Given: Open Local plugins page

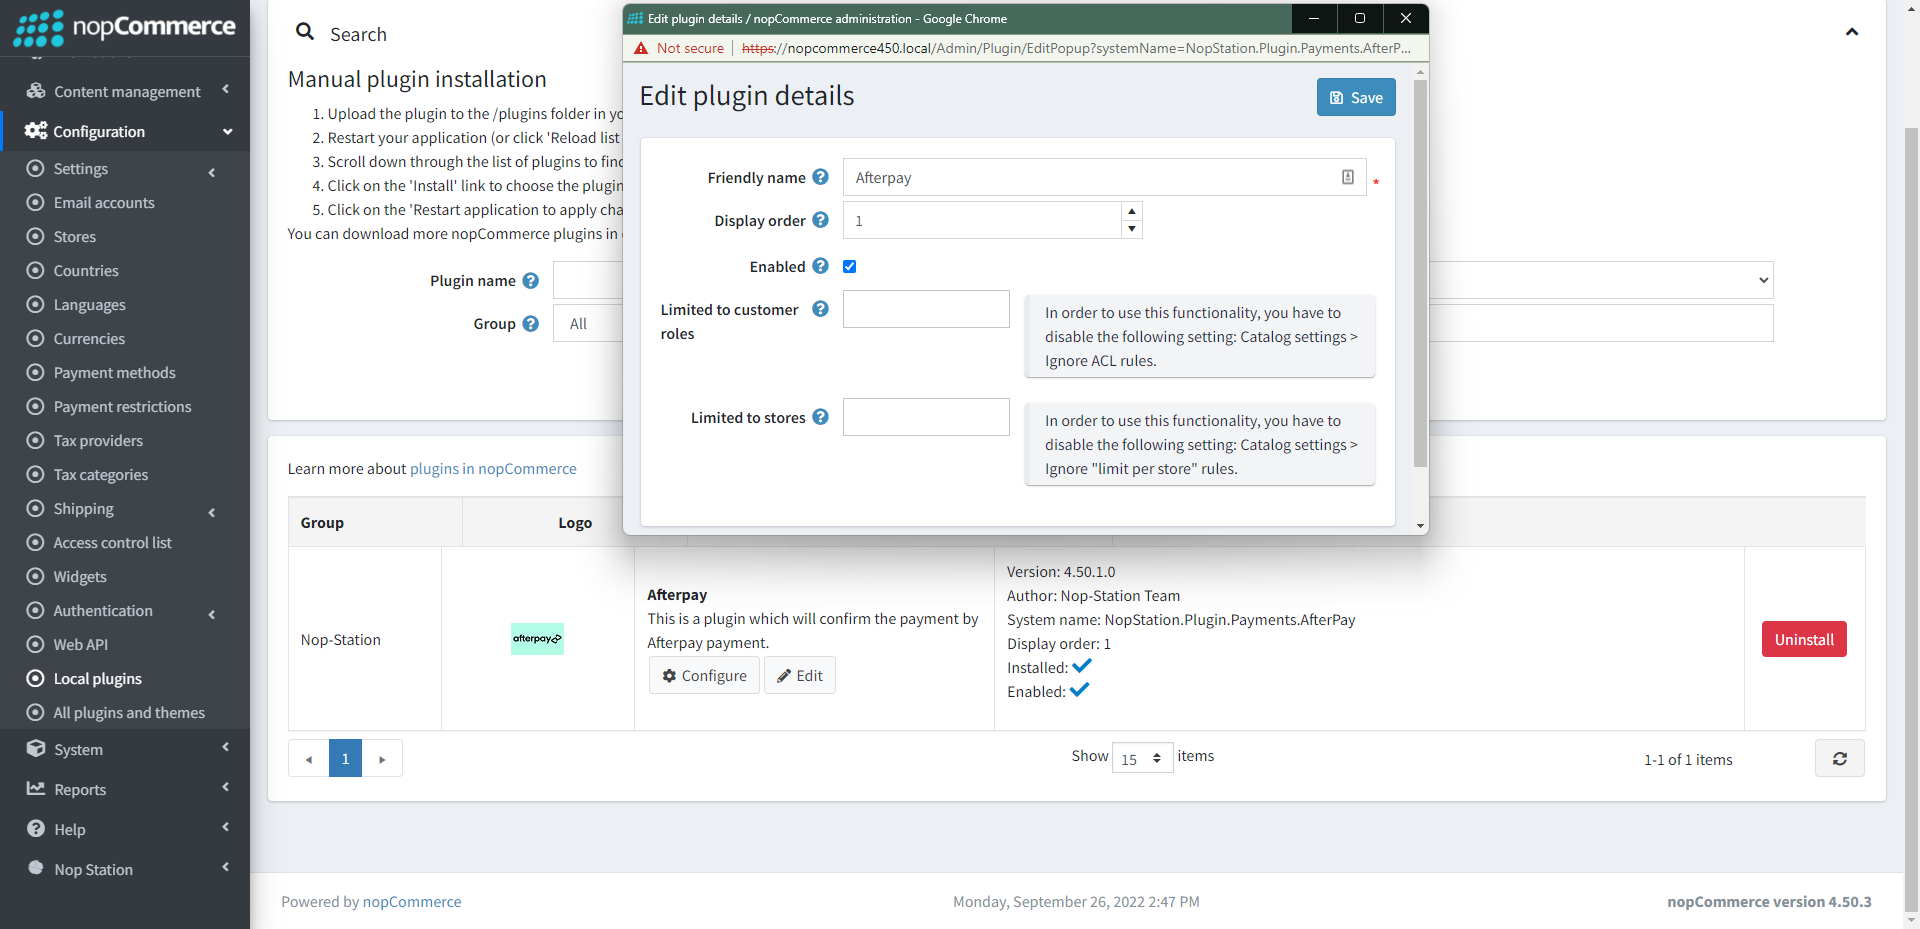Looking at the screenshot, I should [x=97, y=679].
